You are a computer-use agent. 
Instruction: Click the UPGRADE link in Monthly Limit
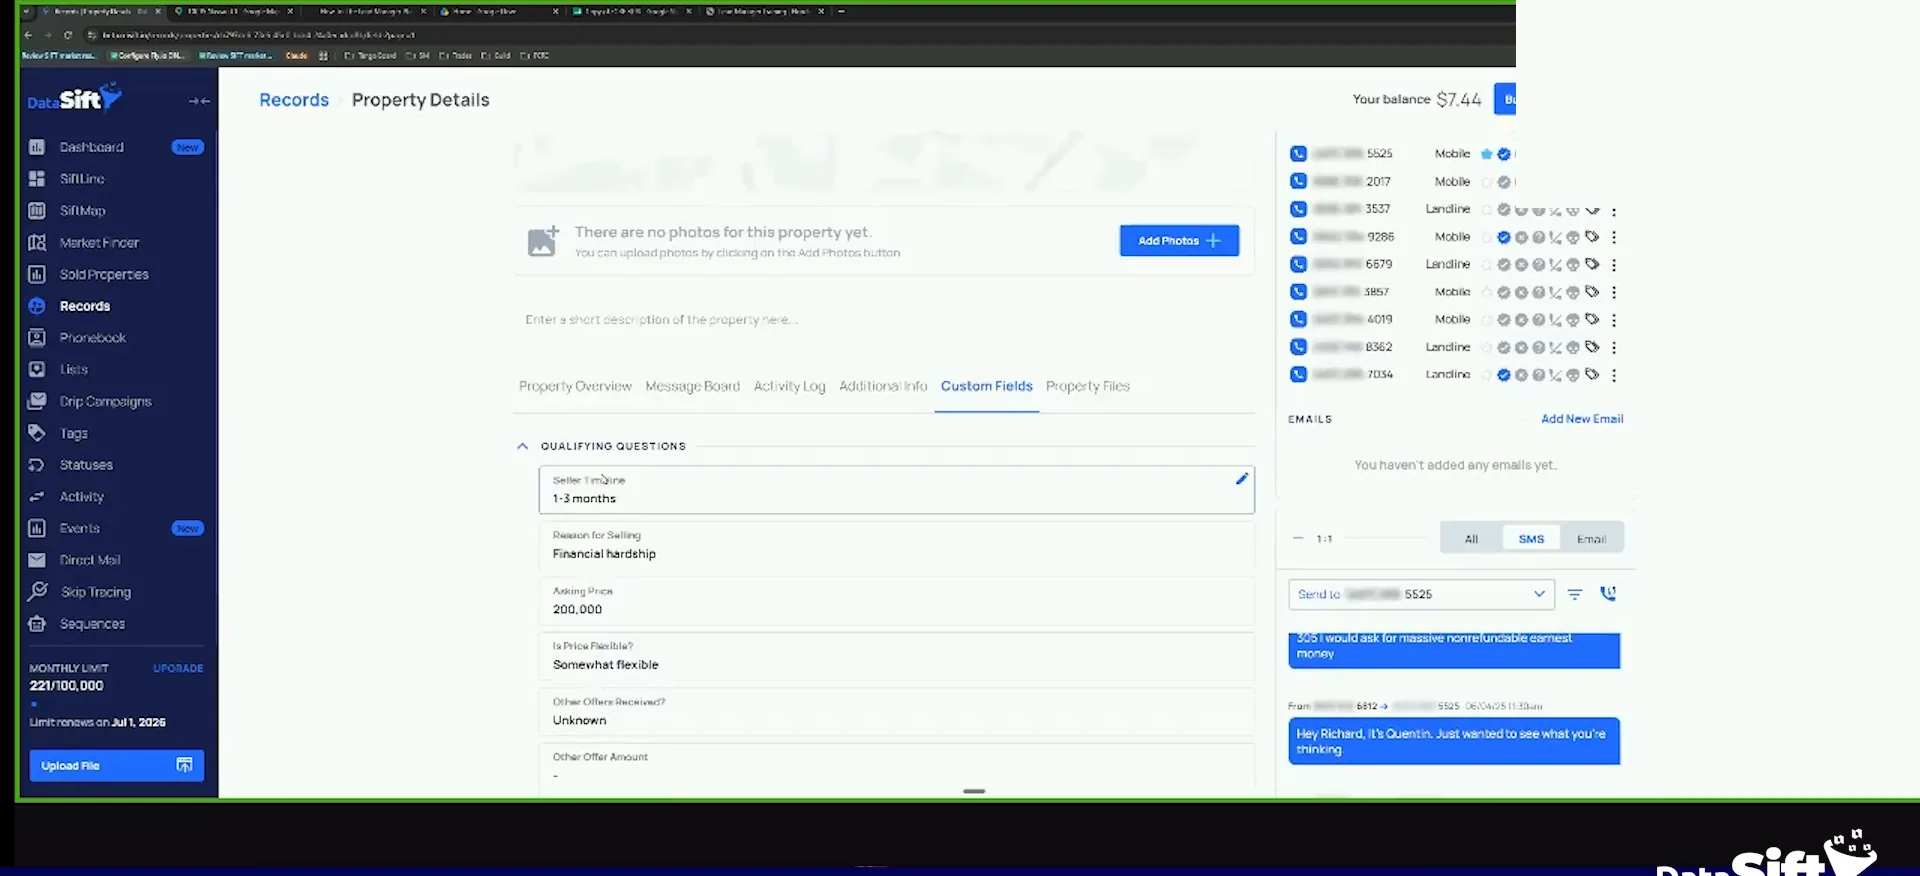178,668
